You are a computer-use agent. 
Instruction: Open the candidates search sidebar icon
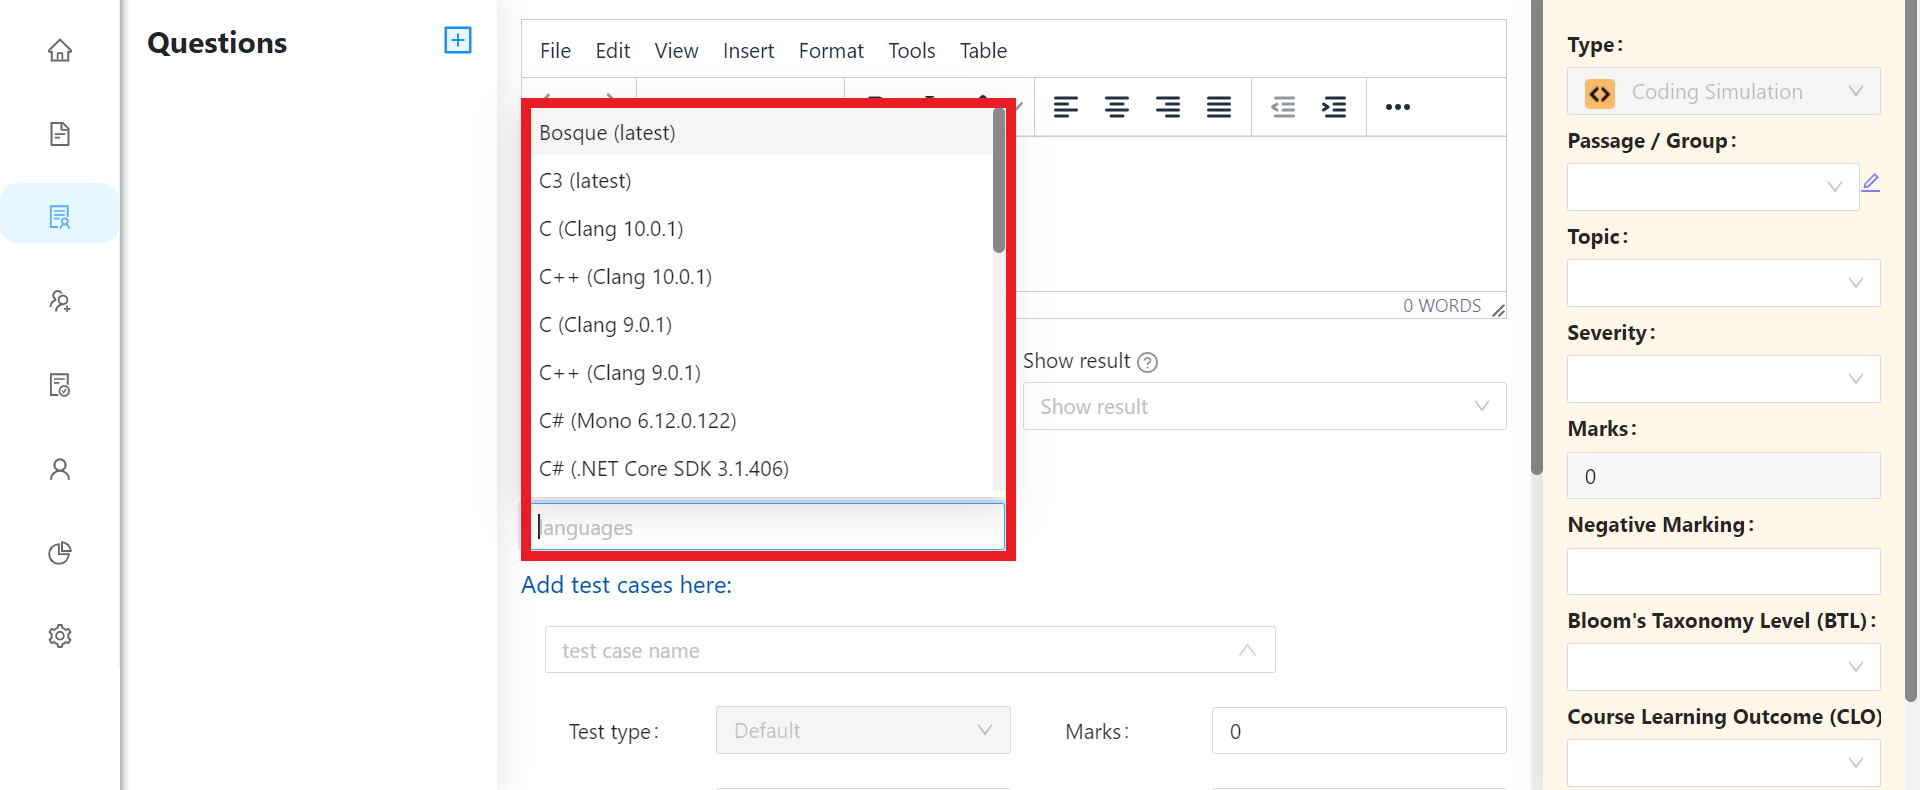point(60,301)
